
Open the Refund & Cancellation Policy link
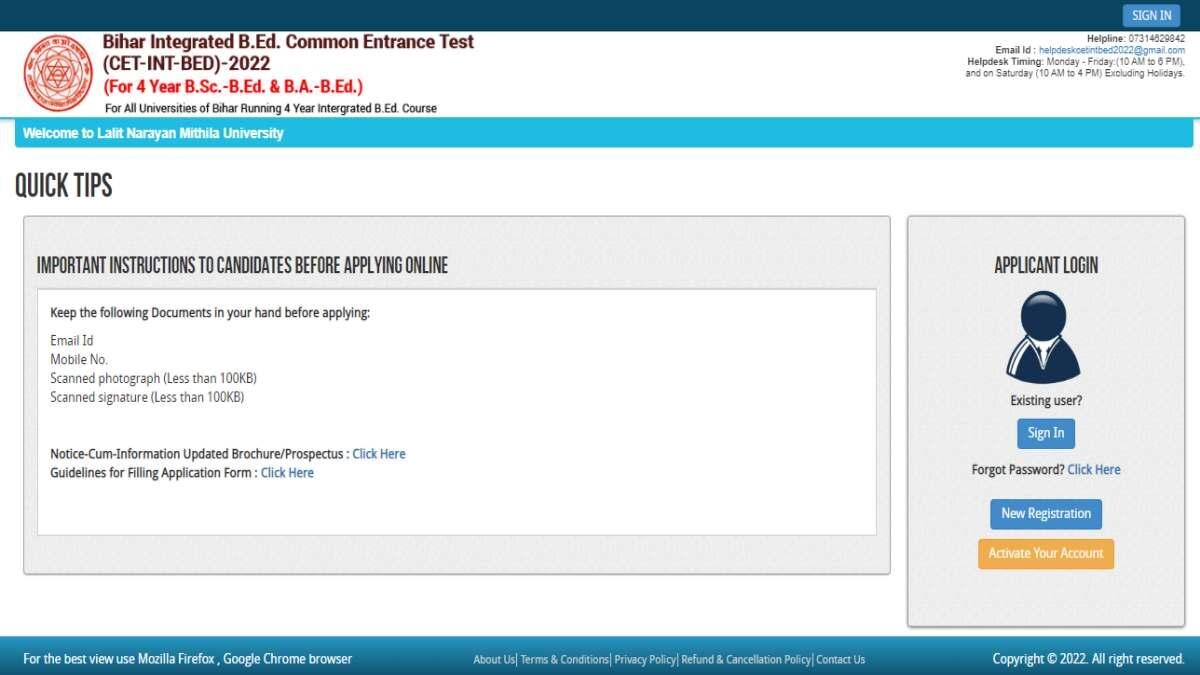click(745, 659)
